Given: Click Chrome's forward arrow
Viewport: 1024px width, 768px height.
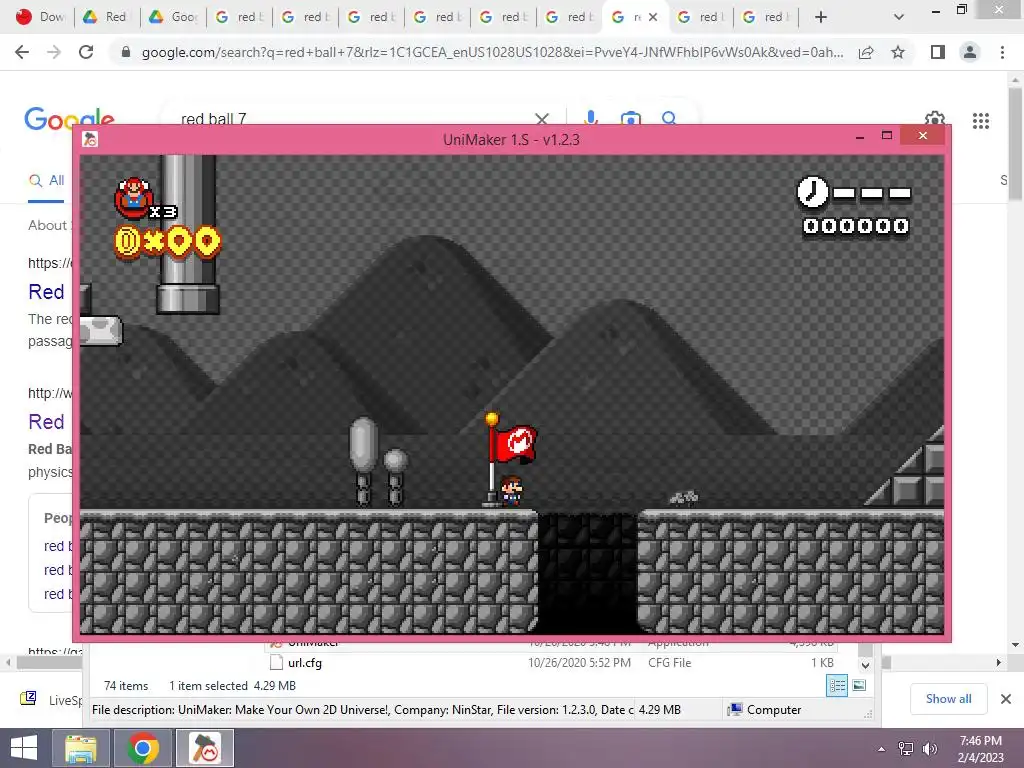Looking at the screenshot, I should (x=54, y=52).
